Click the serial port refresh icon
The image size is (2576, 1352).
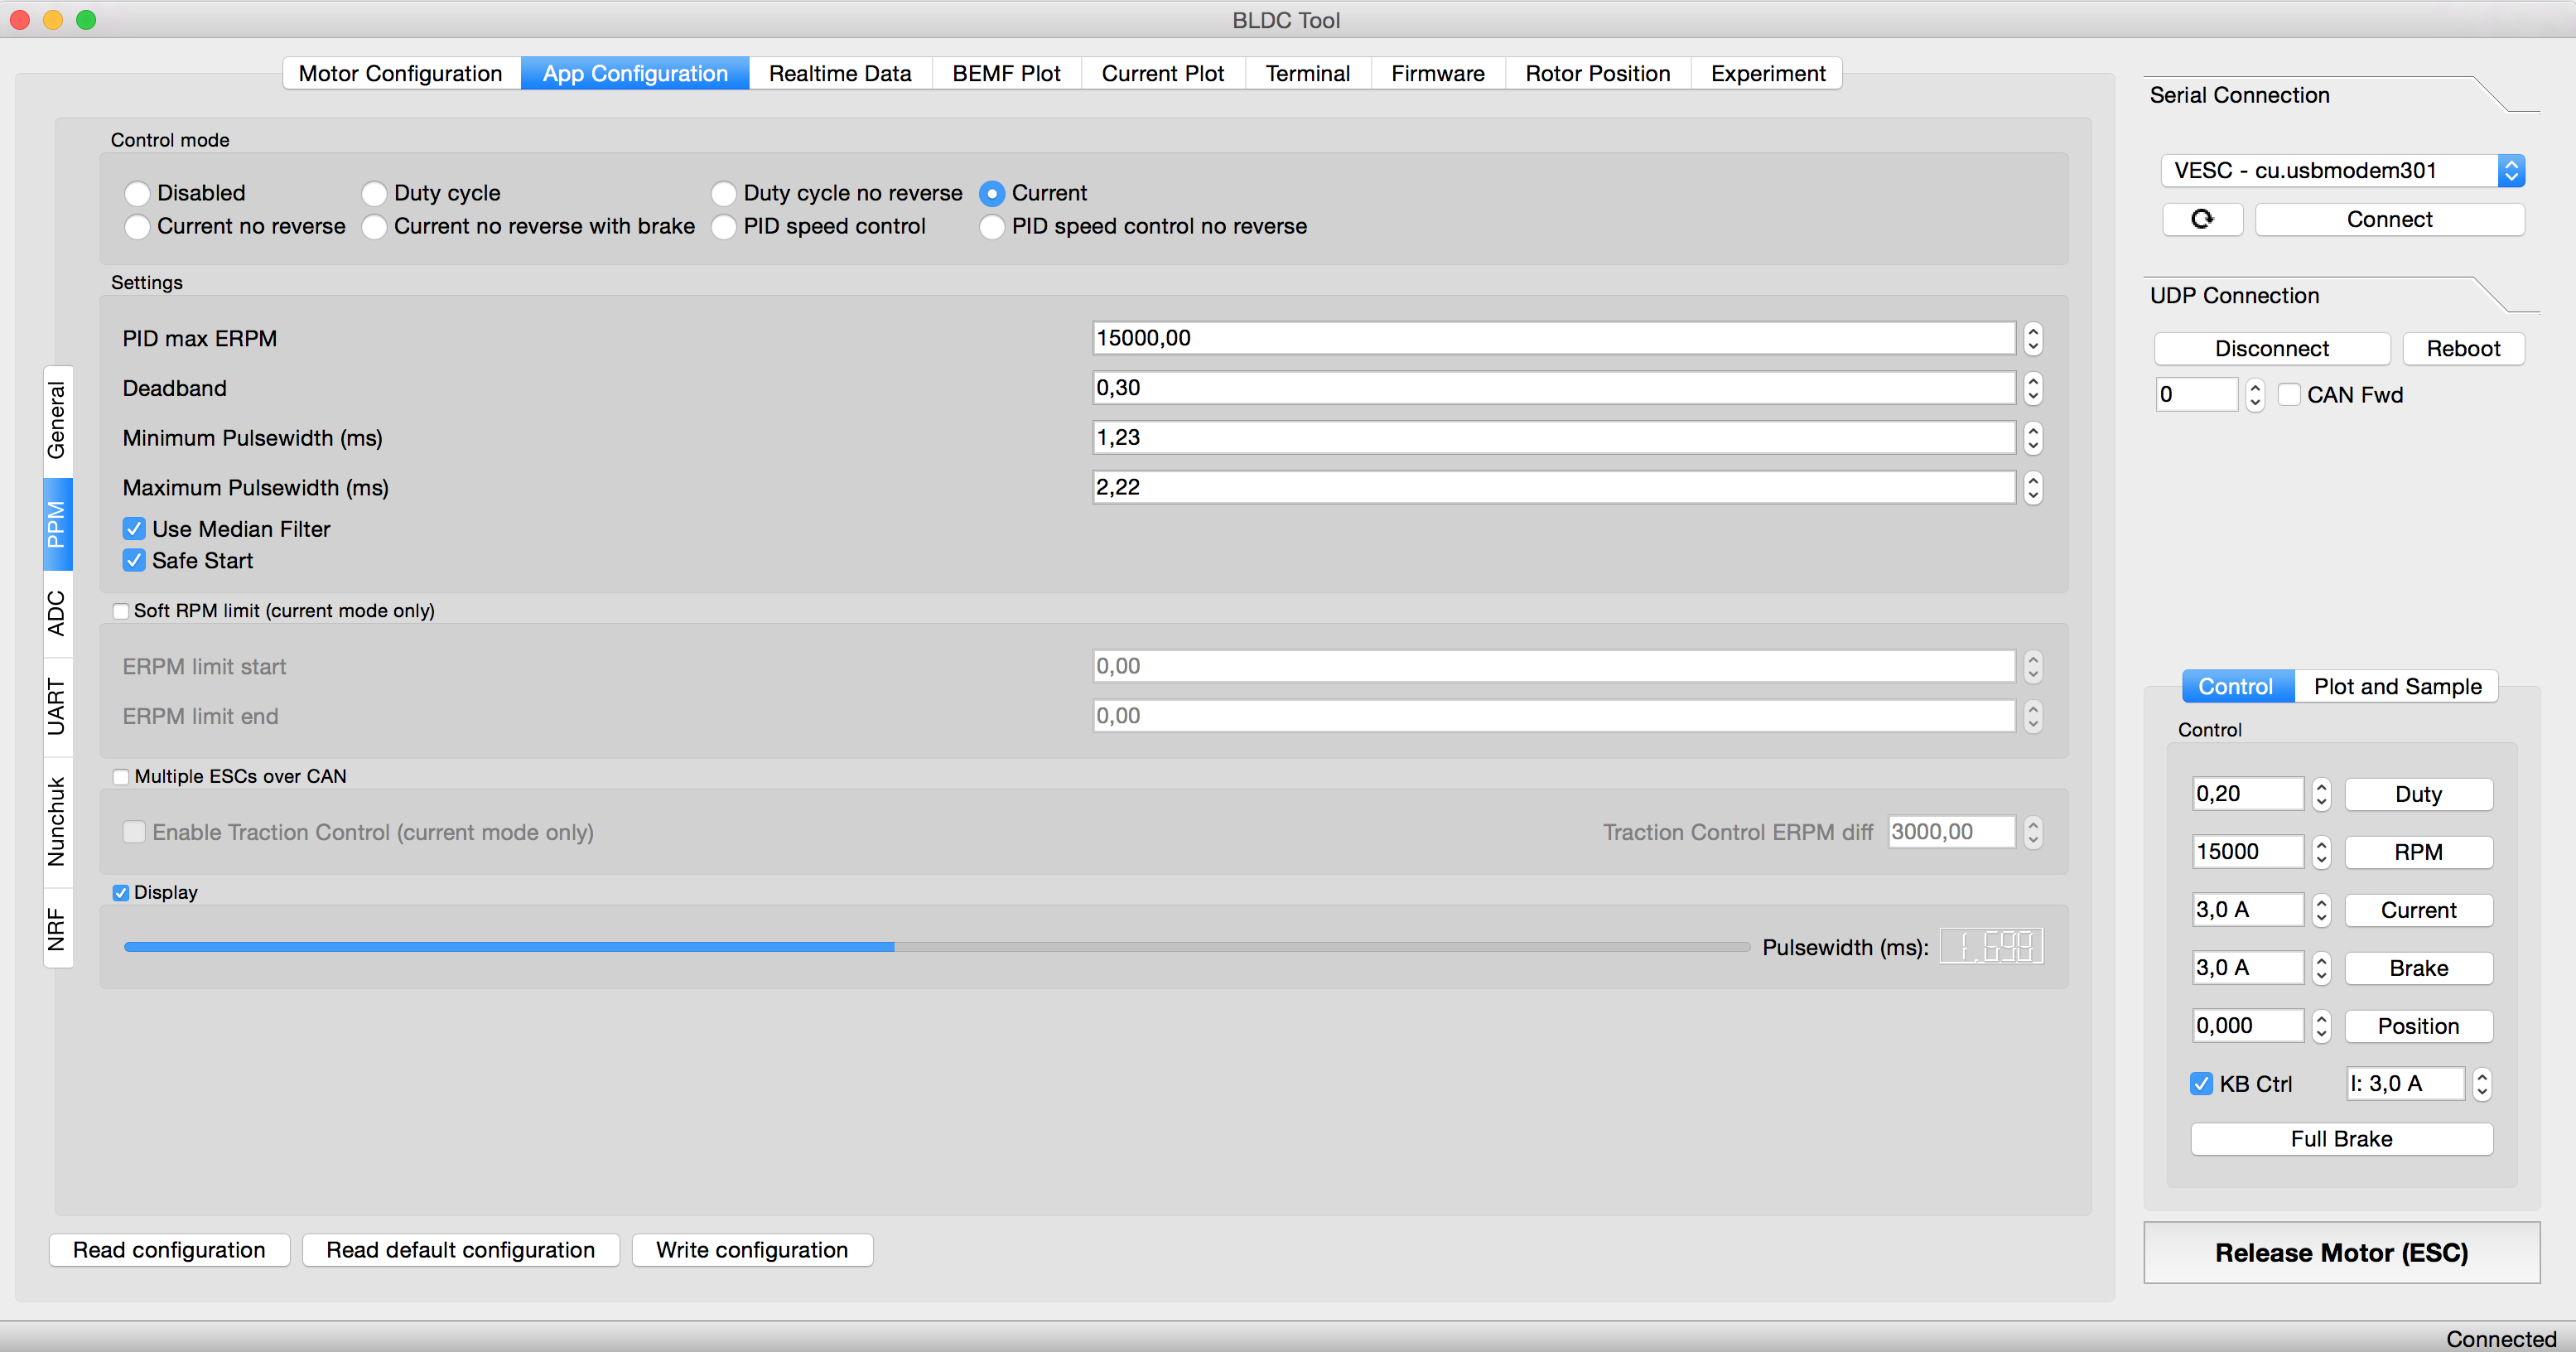pos(2202,219)
